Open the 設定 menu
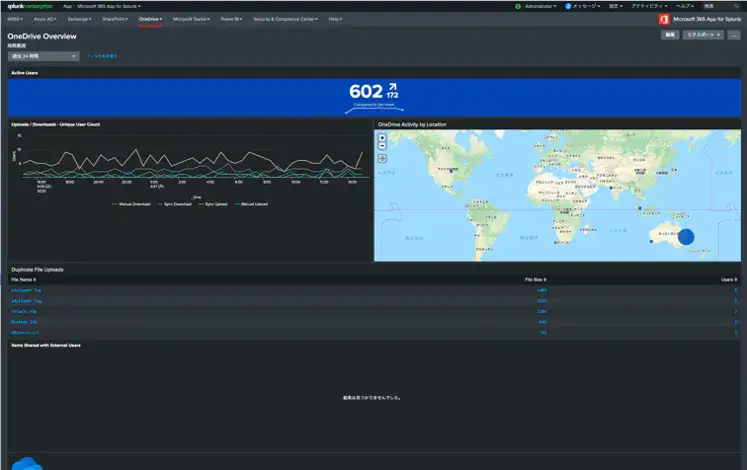This screenshot has height=470, width=747. [x=616, y=6]
